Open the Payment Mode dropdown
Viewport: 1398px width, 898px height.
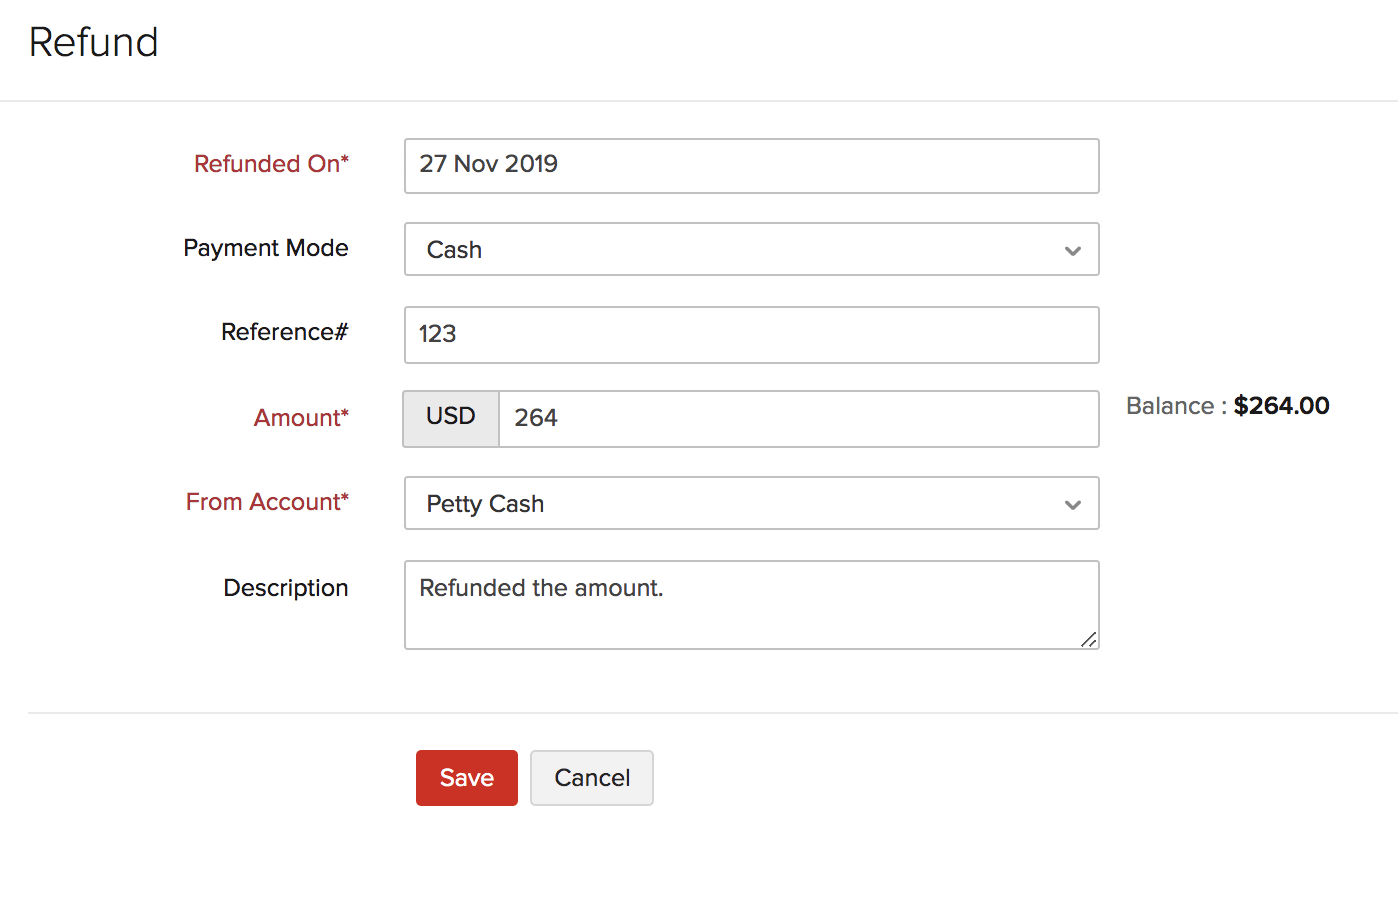point(751,249)
